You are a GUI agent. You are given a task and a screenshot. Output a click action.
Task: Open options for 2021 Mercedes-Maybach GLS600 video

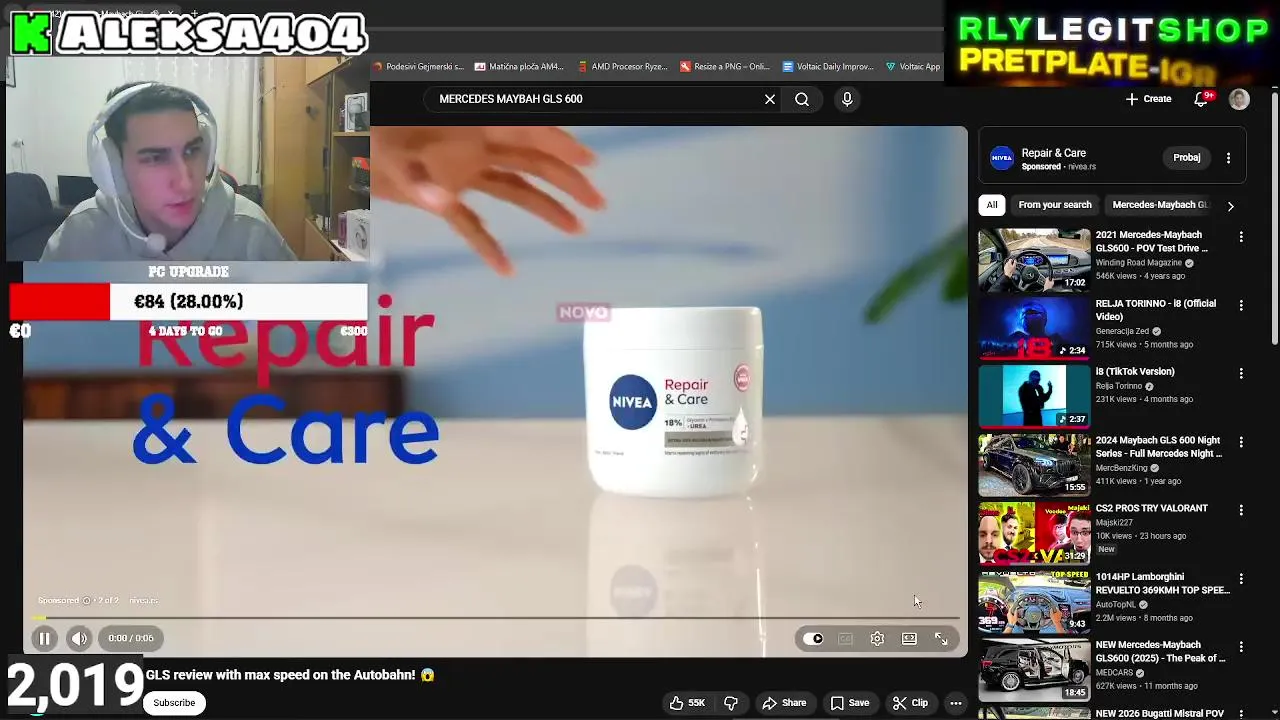(1241, 237)
